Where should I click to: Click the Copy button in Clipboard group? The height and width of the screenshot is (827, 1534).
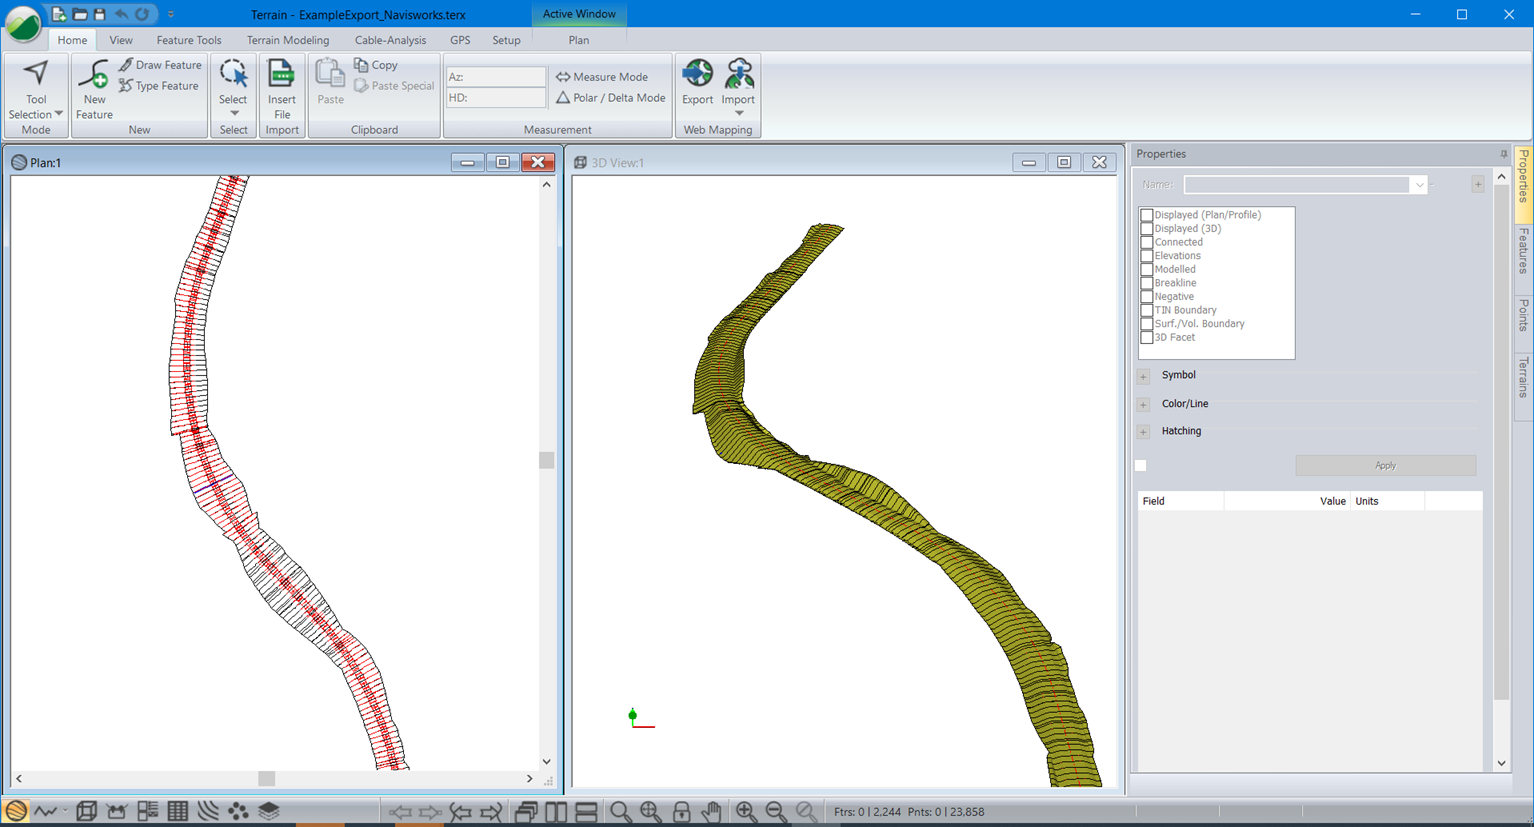376,65
